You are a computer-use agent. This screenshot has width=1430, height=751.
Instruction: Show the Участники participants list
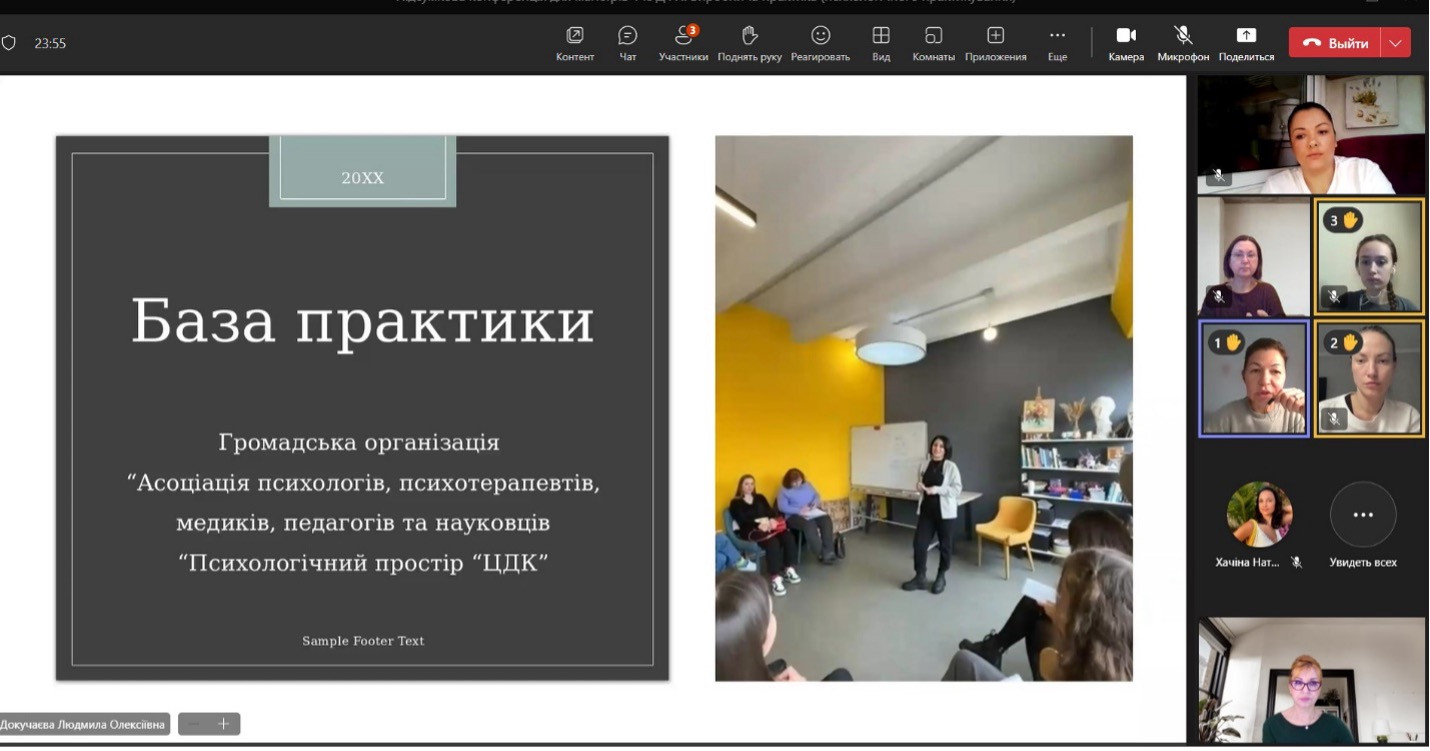(684, 43)
